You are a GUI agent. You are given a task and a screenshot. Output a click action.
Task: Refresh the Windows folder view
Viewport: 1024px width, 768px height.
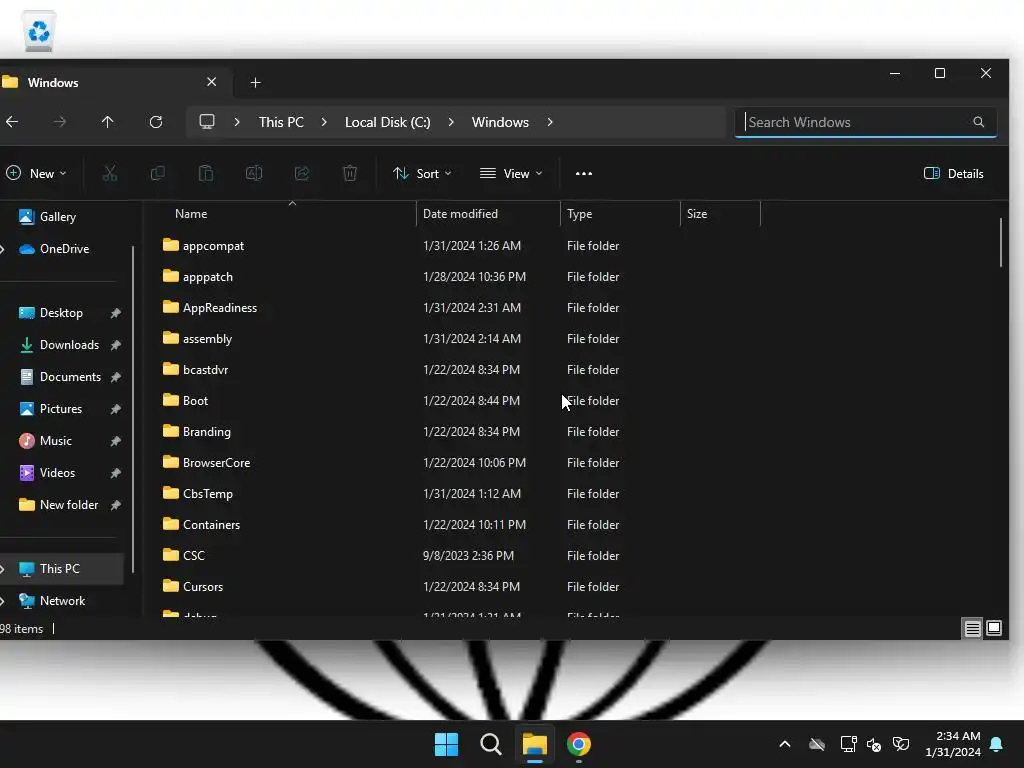coord(155,121)
